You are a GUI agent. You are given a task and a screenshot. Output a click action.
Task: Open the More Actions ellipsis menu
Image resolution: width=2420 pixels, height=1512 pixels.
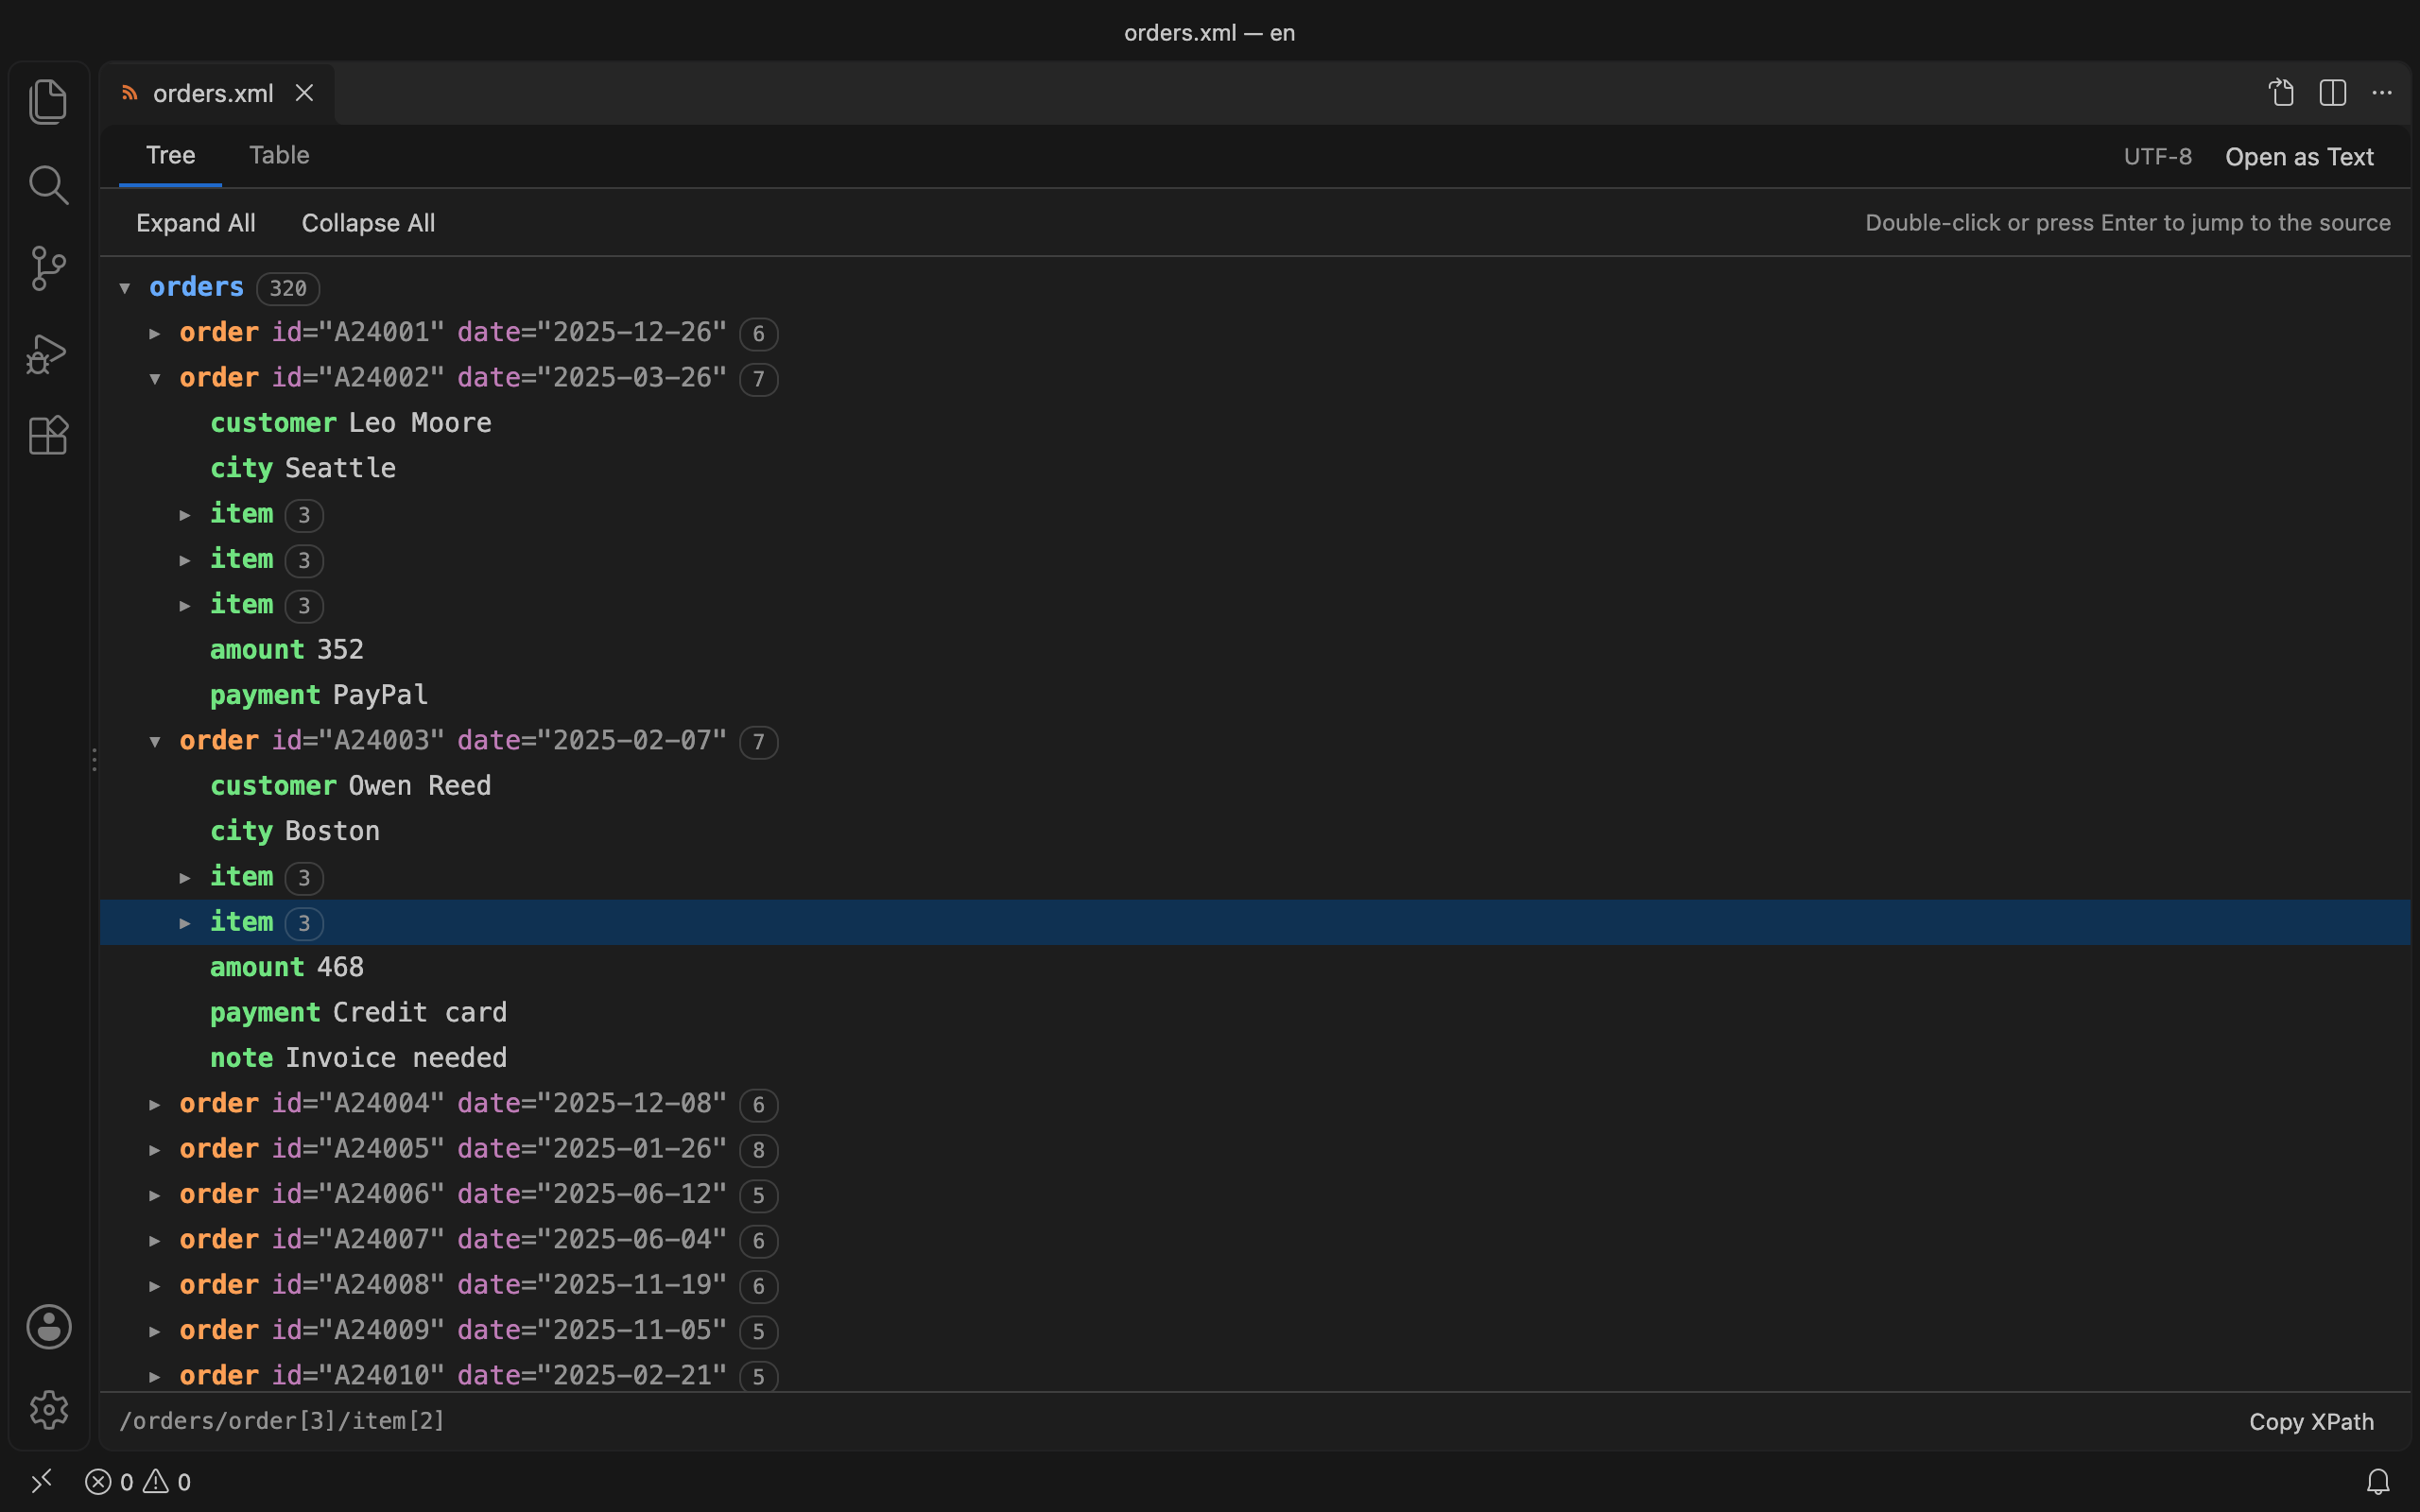click(x=2382, y=93)
